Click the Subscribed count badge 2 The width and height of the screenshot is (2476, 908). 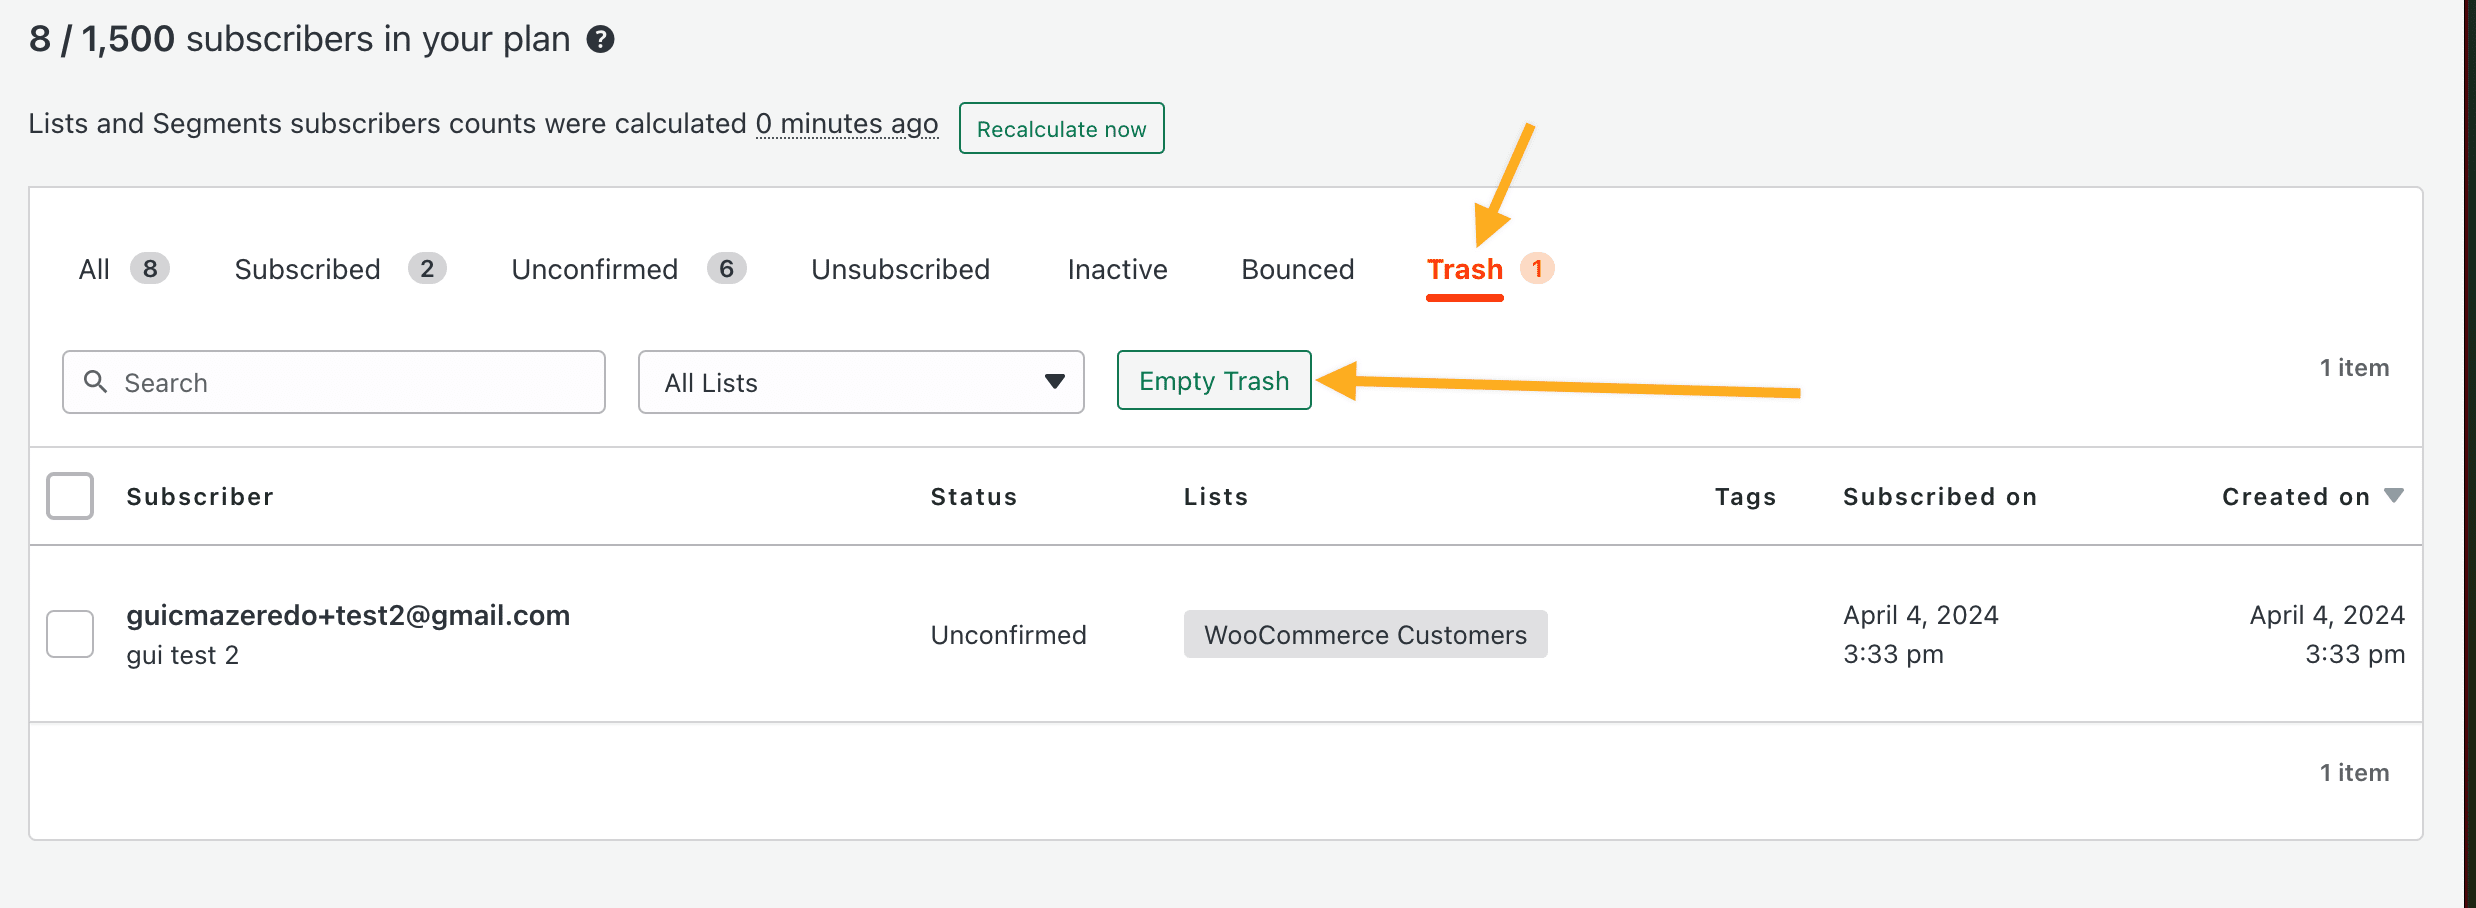coord(427,269)
